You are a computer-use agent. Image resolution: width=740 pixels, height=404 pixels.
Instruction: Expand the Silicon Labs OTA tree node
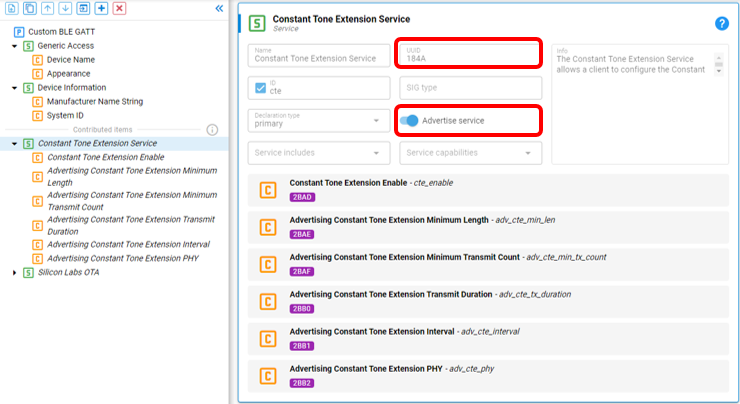coord(15,272)
